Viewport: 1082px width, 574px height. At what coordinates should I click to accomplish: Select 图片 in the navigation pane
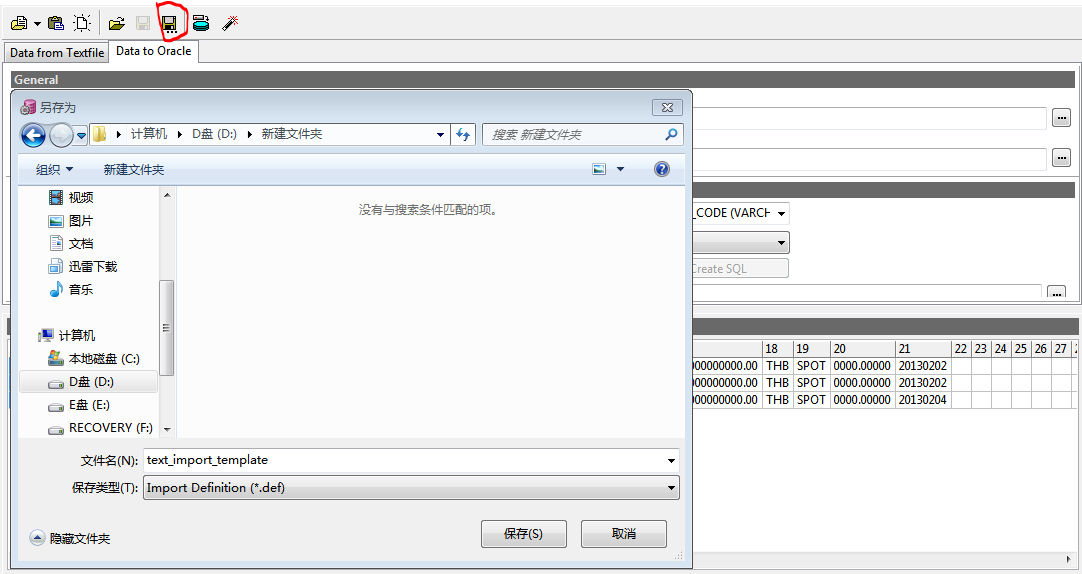pos(81,221)
